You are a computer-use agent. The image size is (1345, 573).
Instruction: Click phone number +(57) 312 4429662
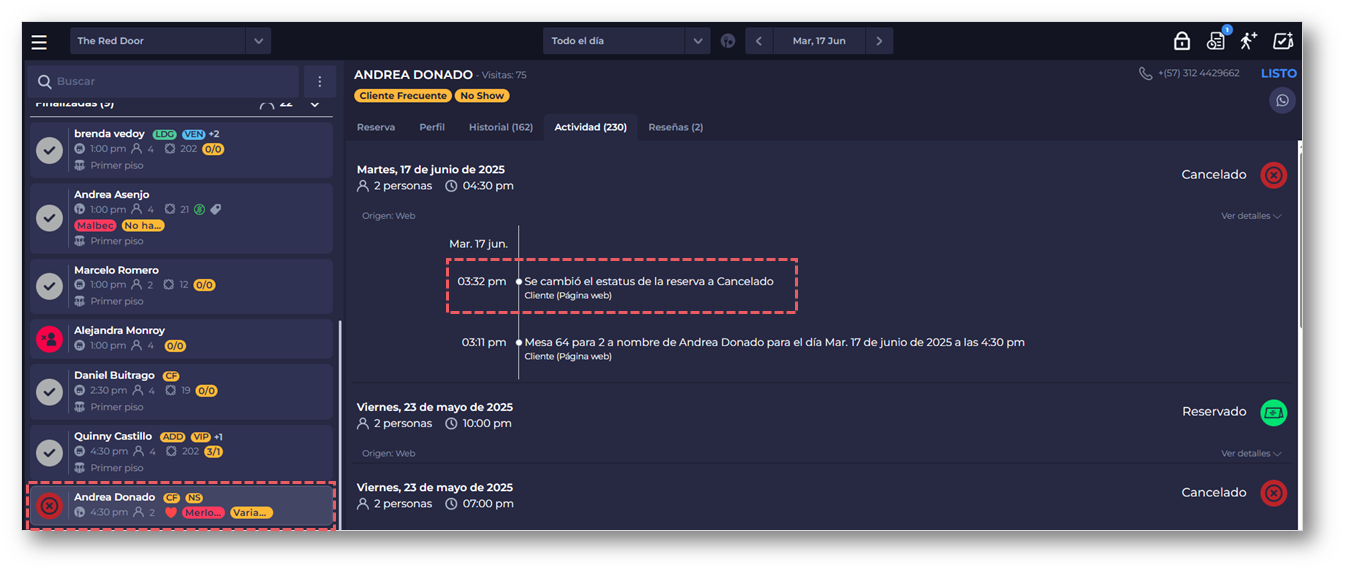[x=1198, y=73]
